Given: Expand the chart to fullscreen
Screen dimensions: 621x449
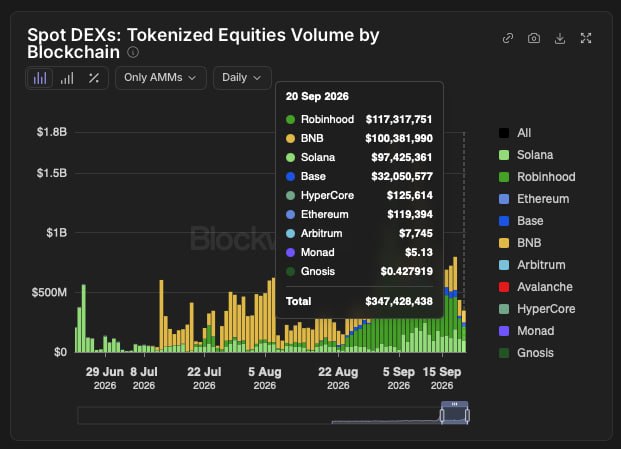Looking at the screenshot, I should (586, 38).
